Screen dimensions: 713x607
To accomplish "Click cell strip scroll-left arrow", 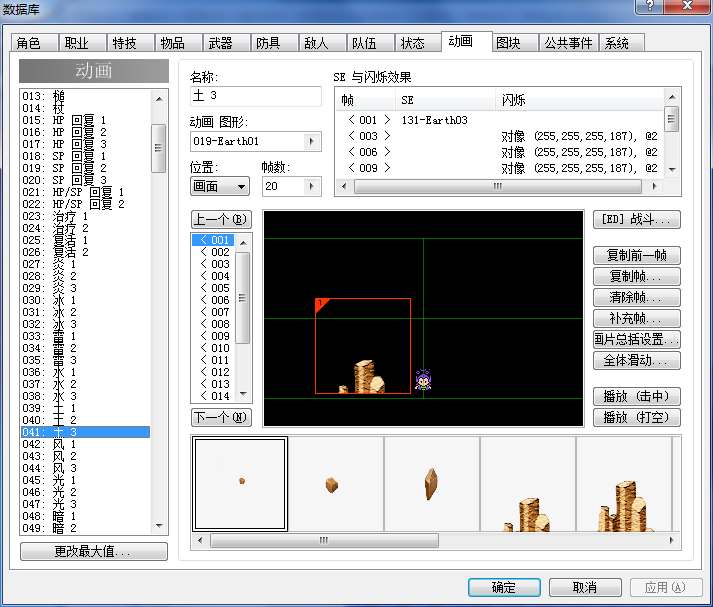I will click(200, 541).
